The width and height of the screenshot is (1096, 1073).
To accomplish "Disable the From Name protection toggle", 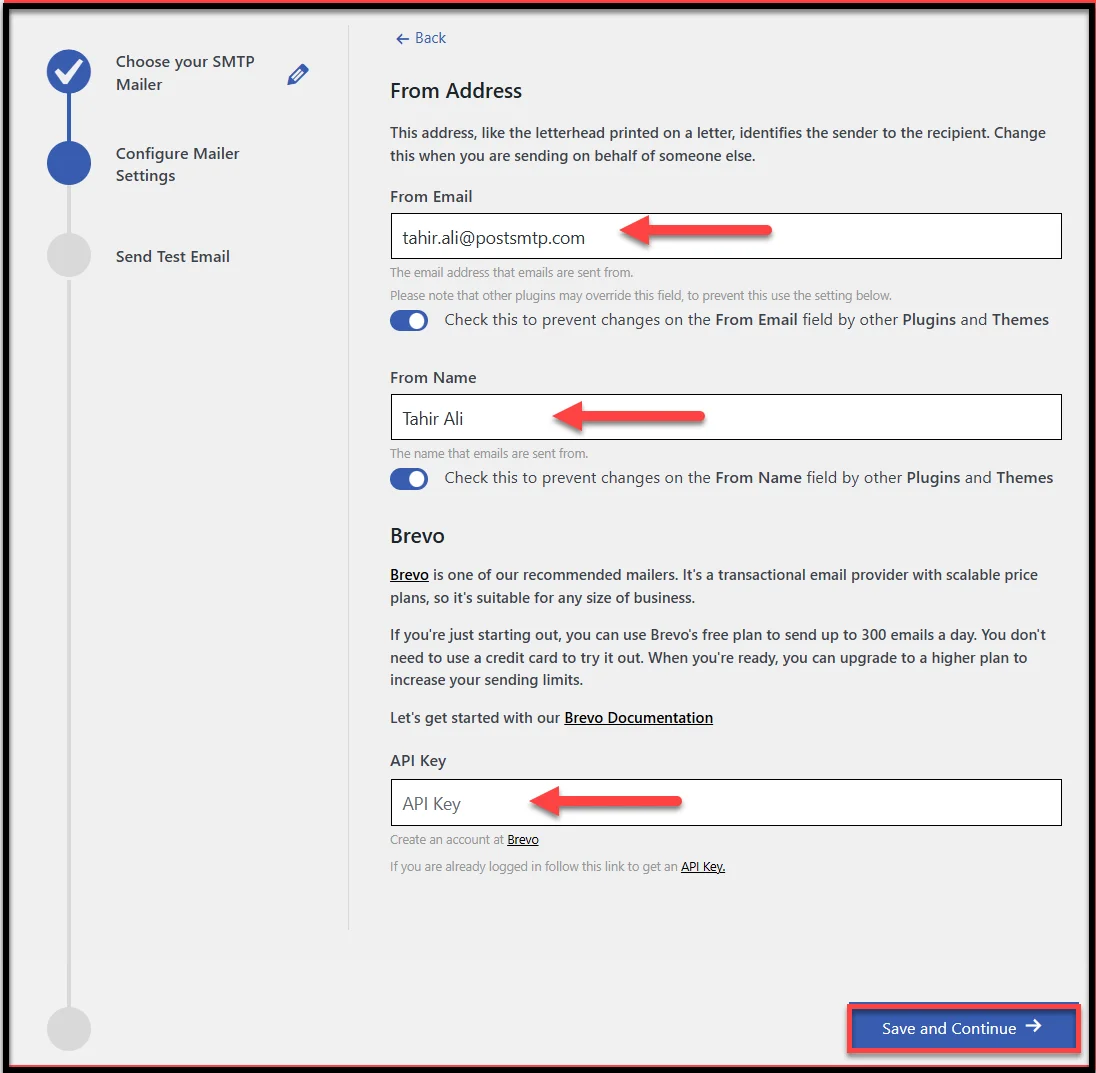I will 409,479.
